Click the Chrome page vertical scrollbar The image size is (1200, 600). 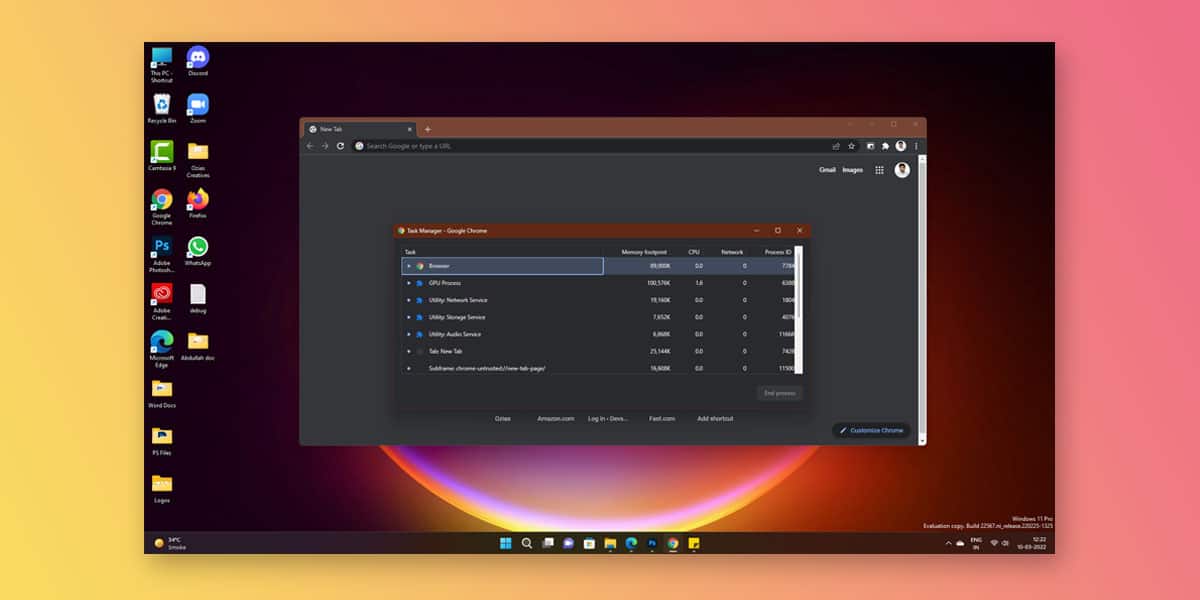click(922, 300)
